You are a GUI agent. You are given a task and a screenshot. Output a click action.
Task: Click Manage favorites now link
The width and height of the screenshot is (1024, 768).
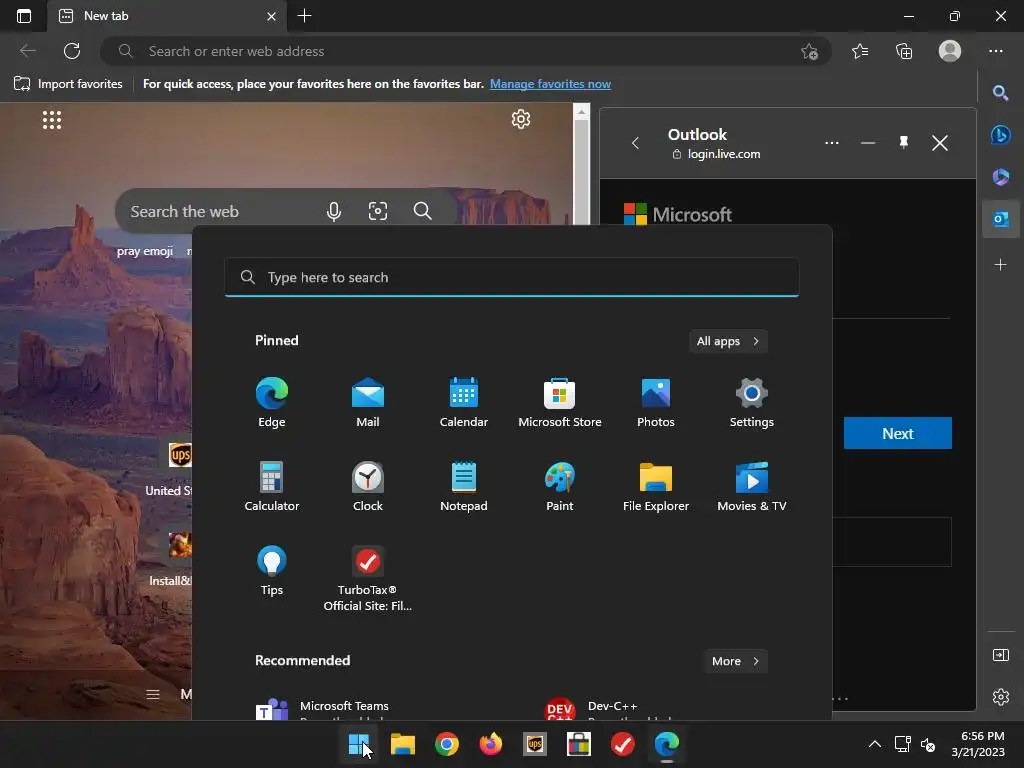pos(551,84)
